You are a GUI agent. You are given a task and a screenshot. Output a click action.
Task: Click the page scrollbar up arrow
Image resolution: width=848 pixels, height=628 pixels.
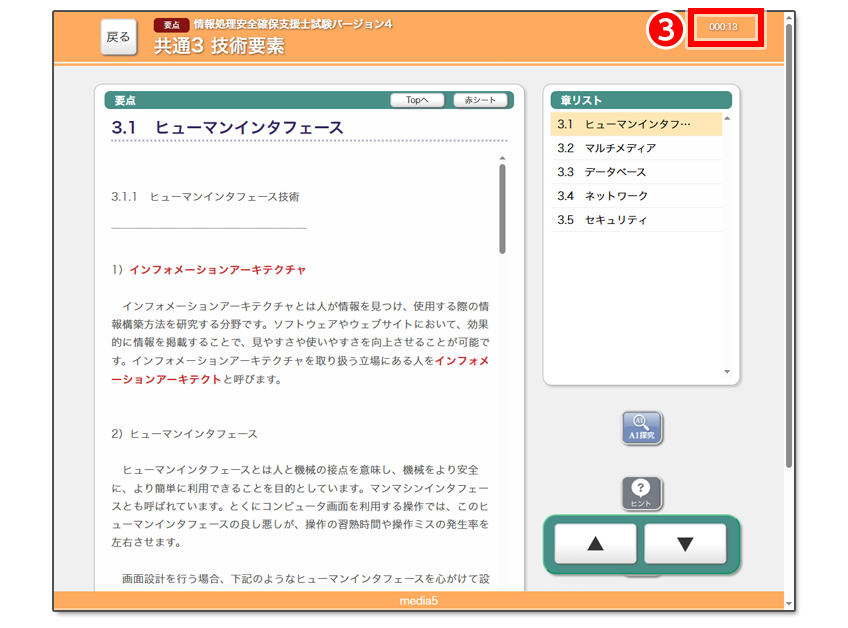click(x=790, y=18)
